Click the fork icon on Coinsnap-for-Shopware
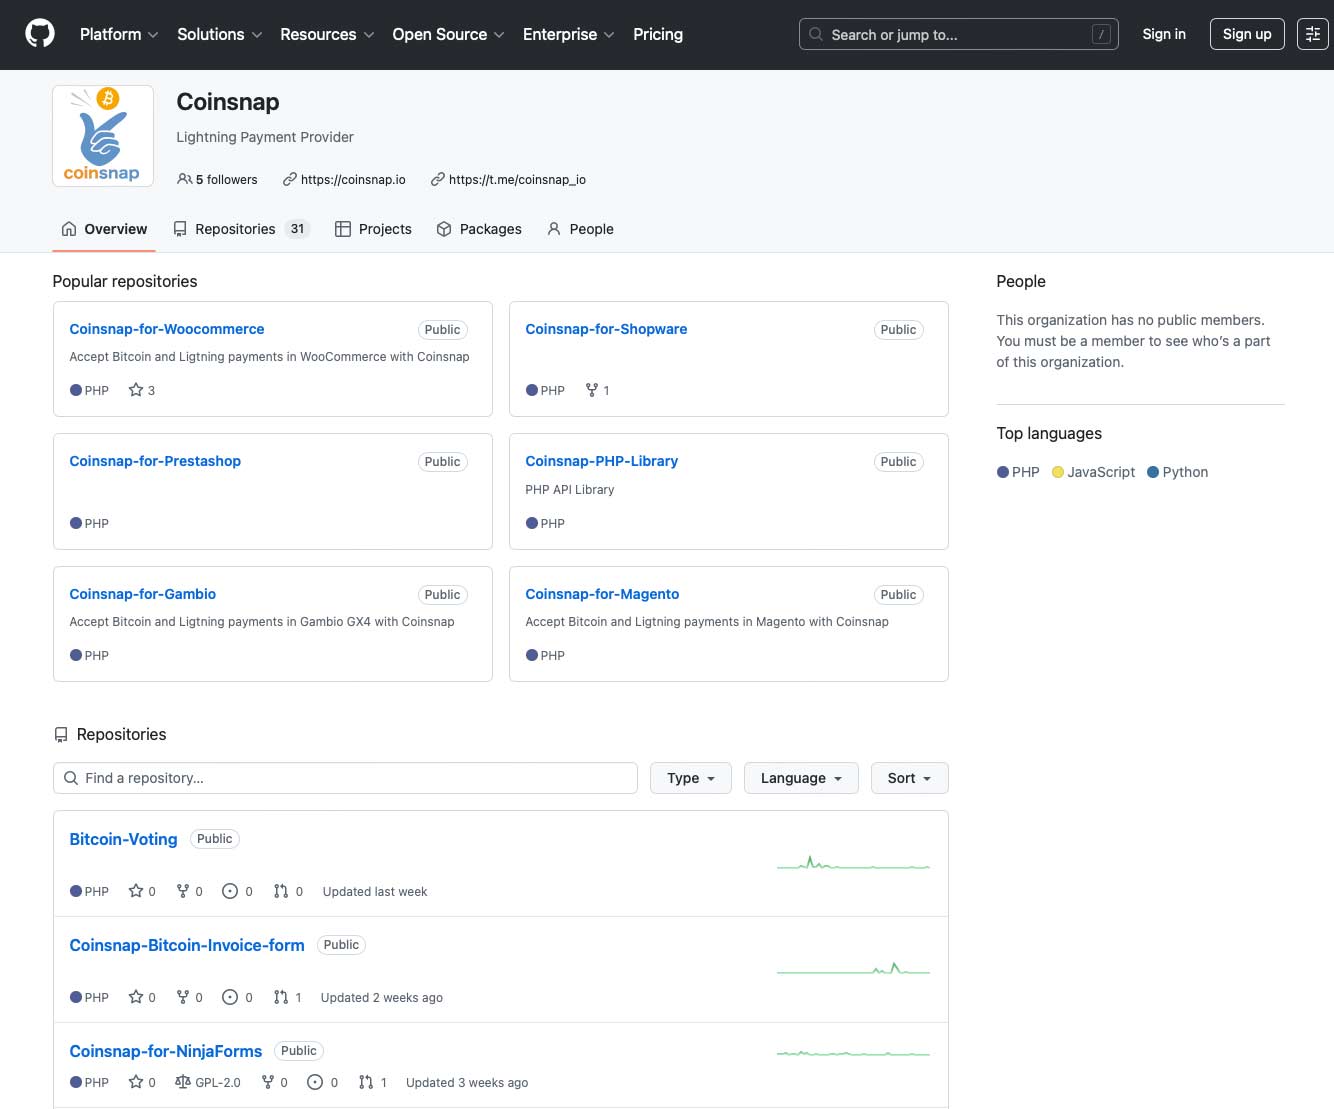Image resolution: width=1334 pixels, height=1109 pixels. click(x=590, y=390)
